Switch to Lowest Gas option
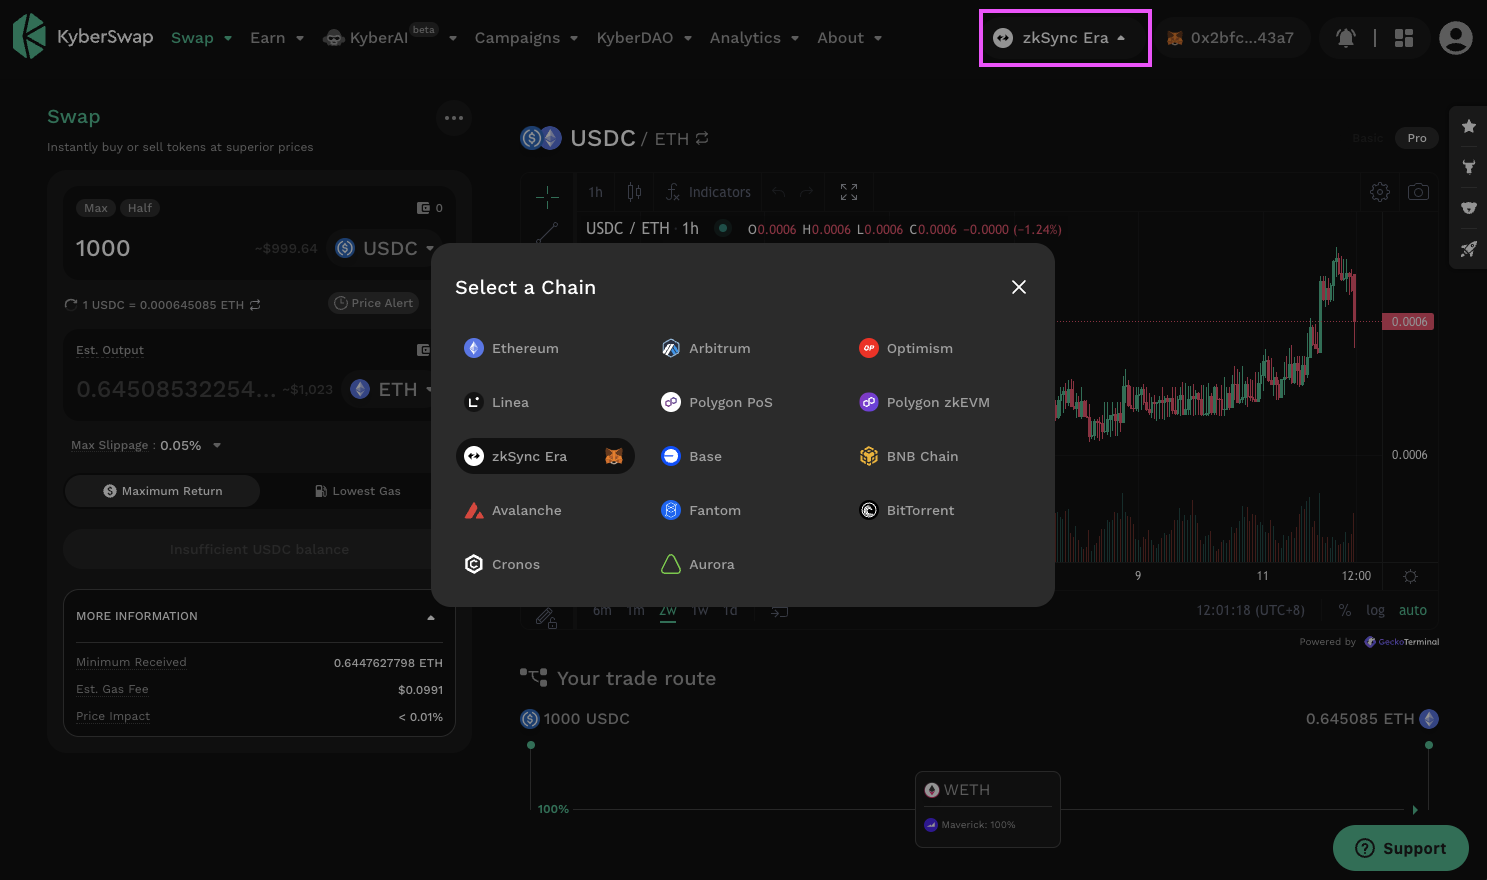Screen dimensions: 1487x880 click(357, 491)
